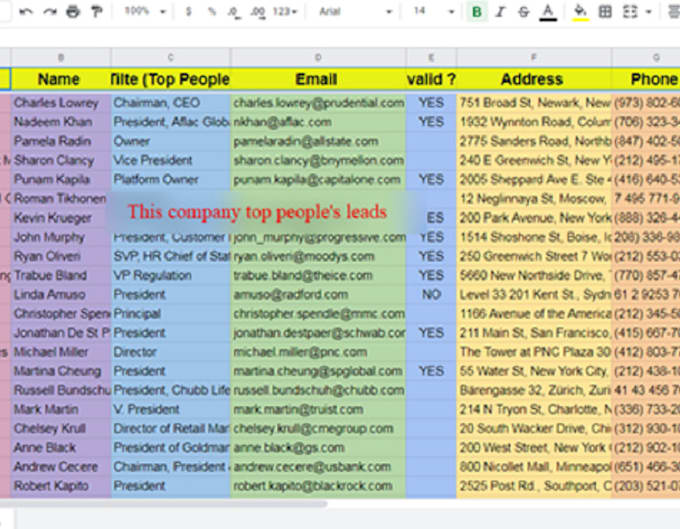This screenshot has height=529, width=680.
Task: Activate the Paint format tool
Action: pyautogui.click(x=96, y=12)
